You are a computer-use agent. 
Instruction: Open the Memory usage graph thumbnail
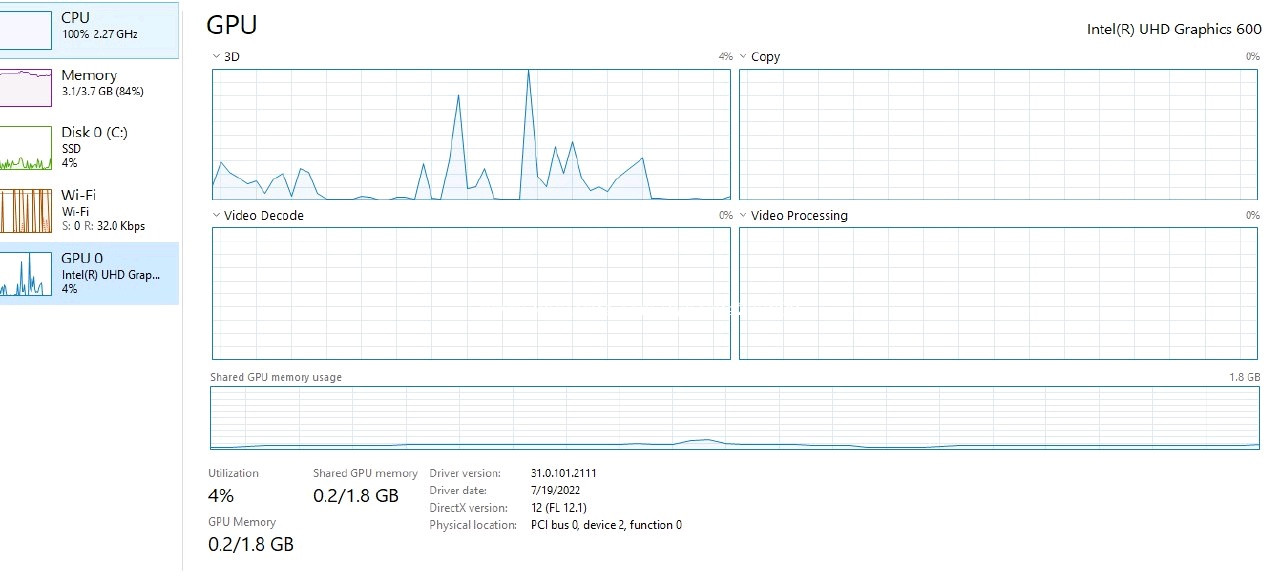click(x=25, y=88)
